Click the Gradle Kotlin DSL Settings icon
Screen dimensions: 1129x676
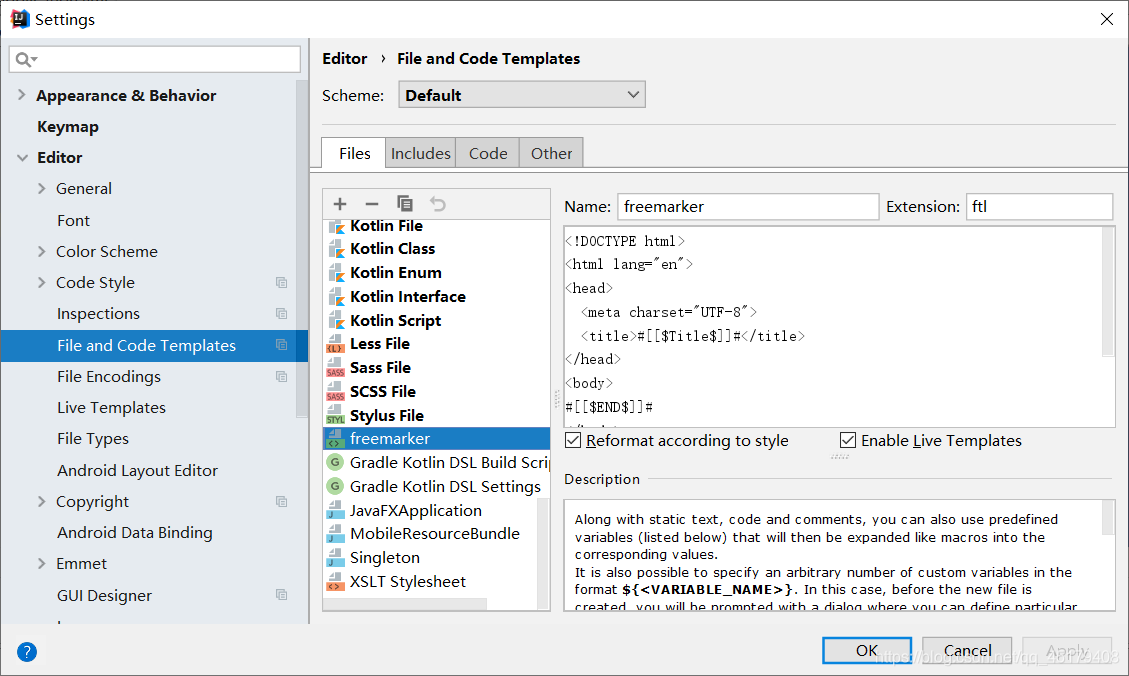(336, 486)
